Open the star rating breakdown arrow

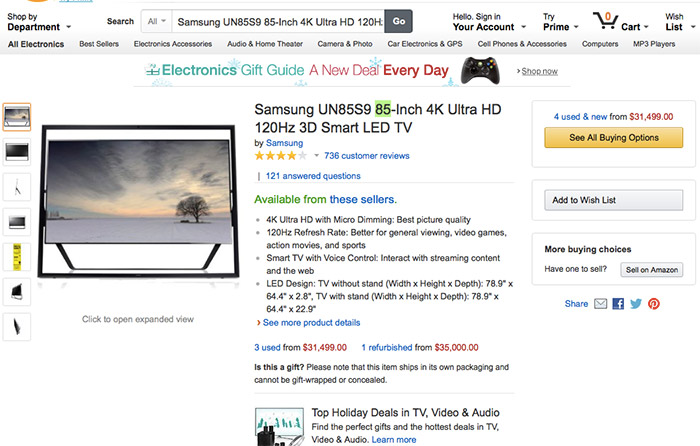(316, 156)
